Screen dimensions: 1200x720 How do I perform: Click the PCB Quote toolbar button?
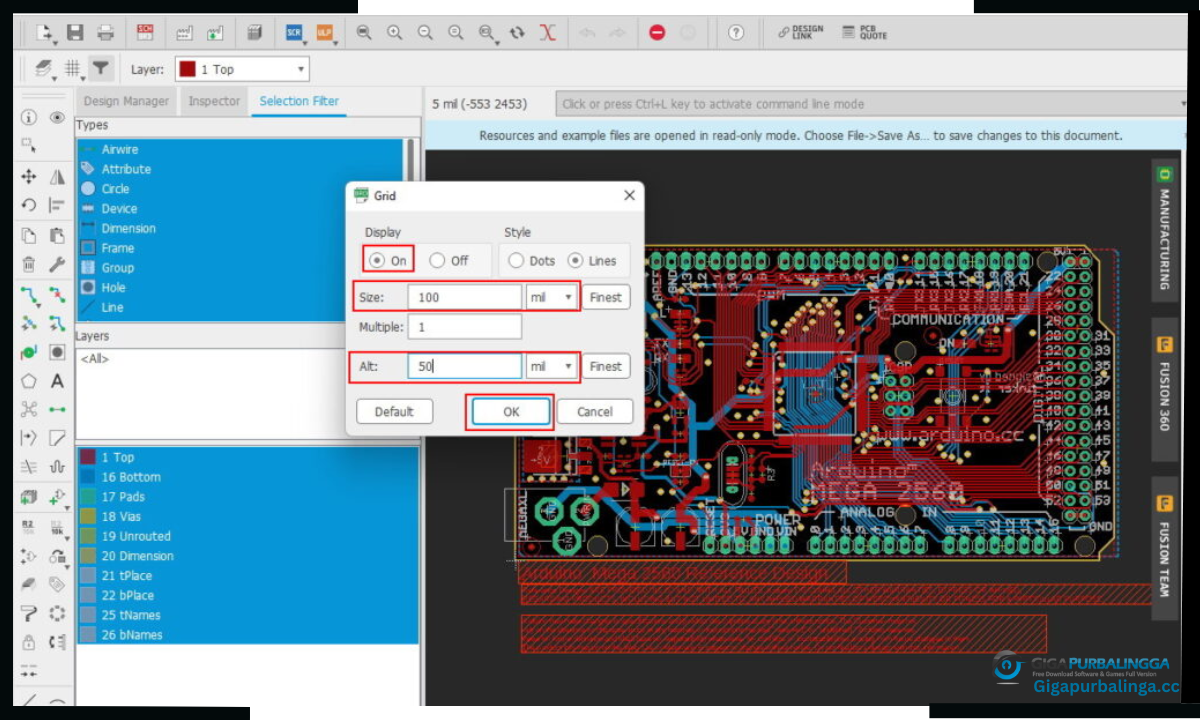coord(864,33)
